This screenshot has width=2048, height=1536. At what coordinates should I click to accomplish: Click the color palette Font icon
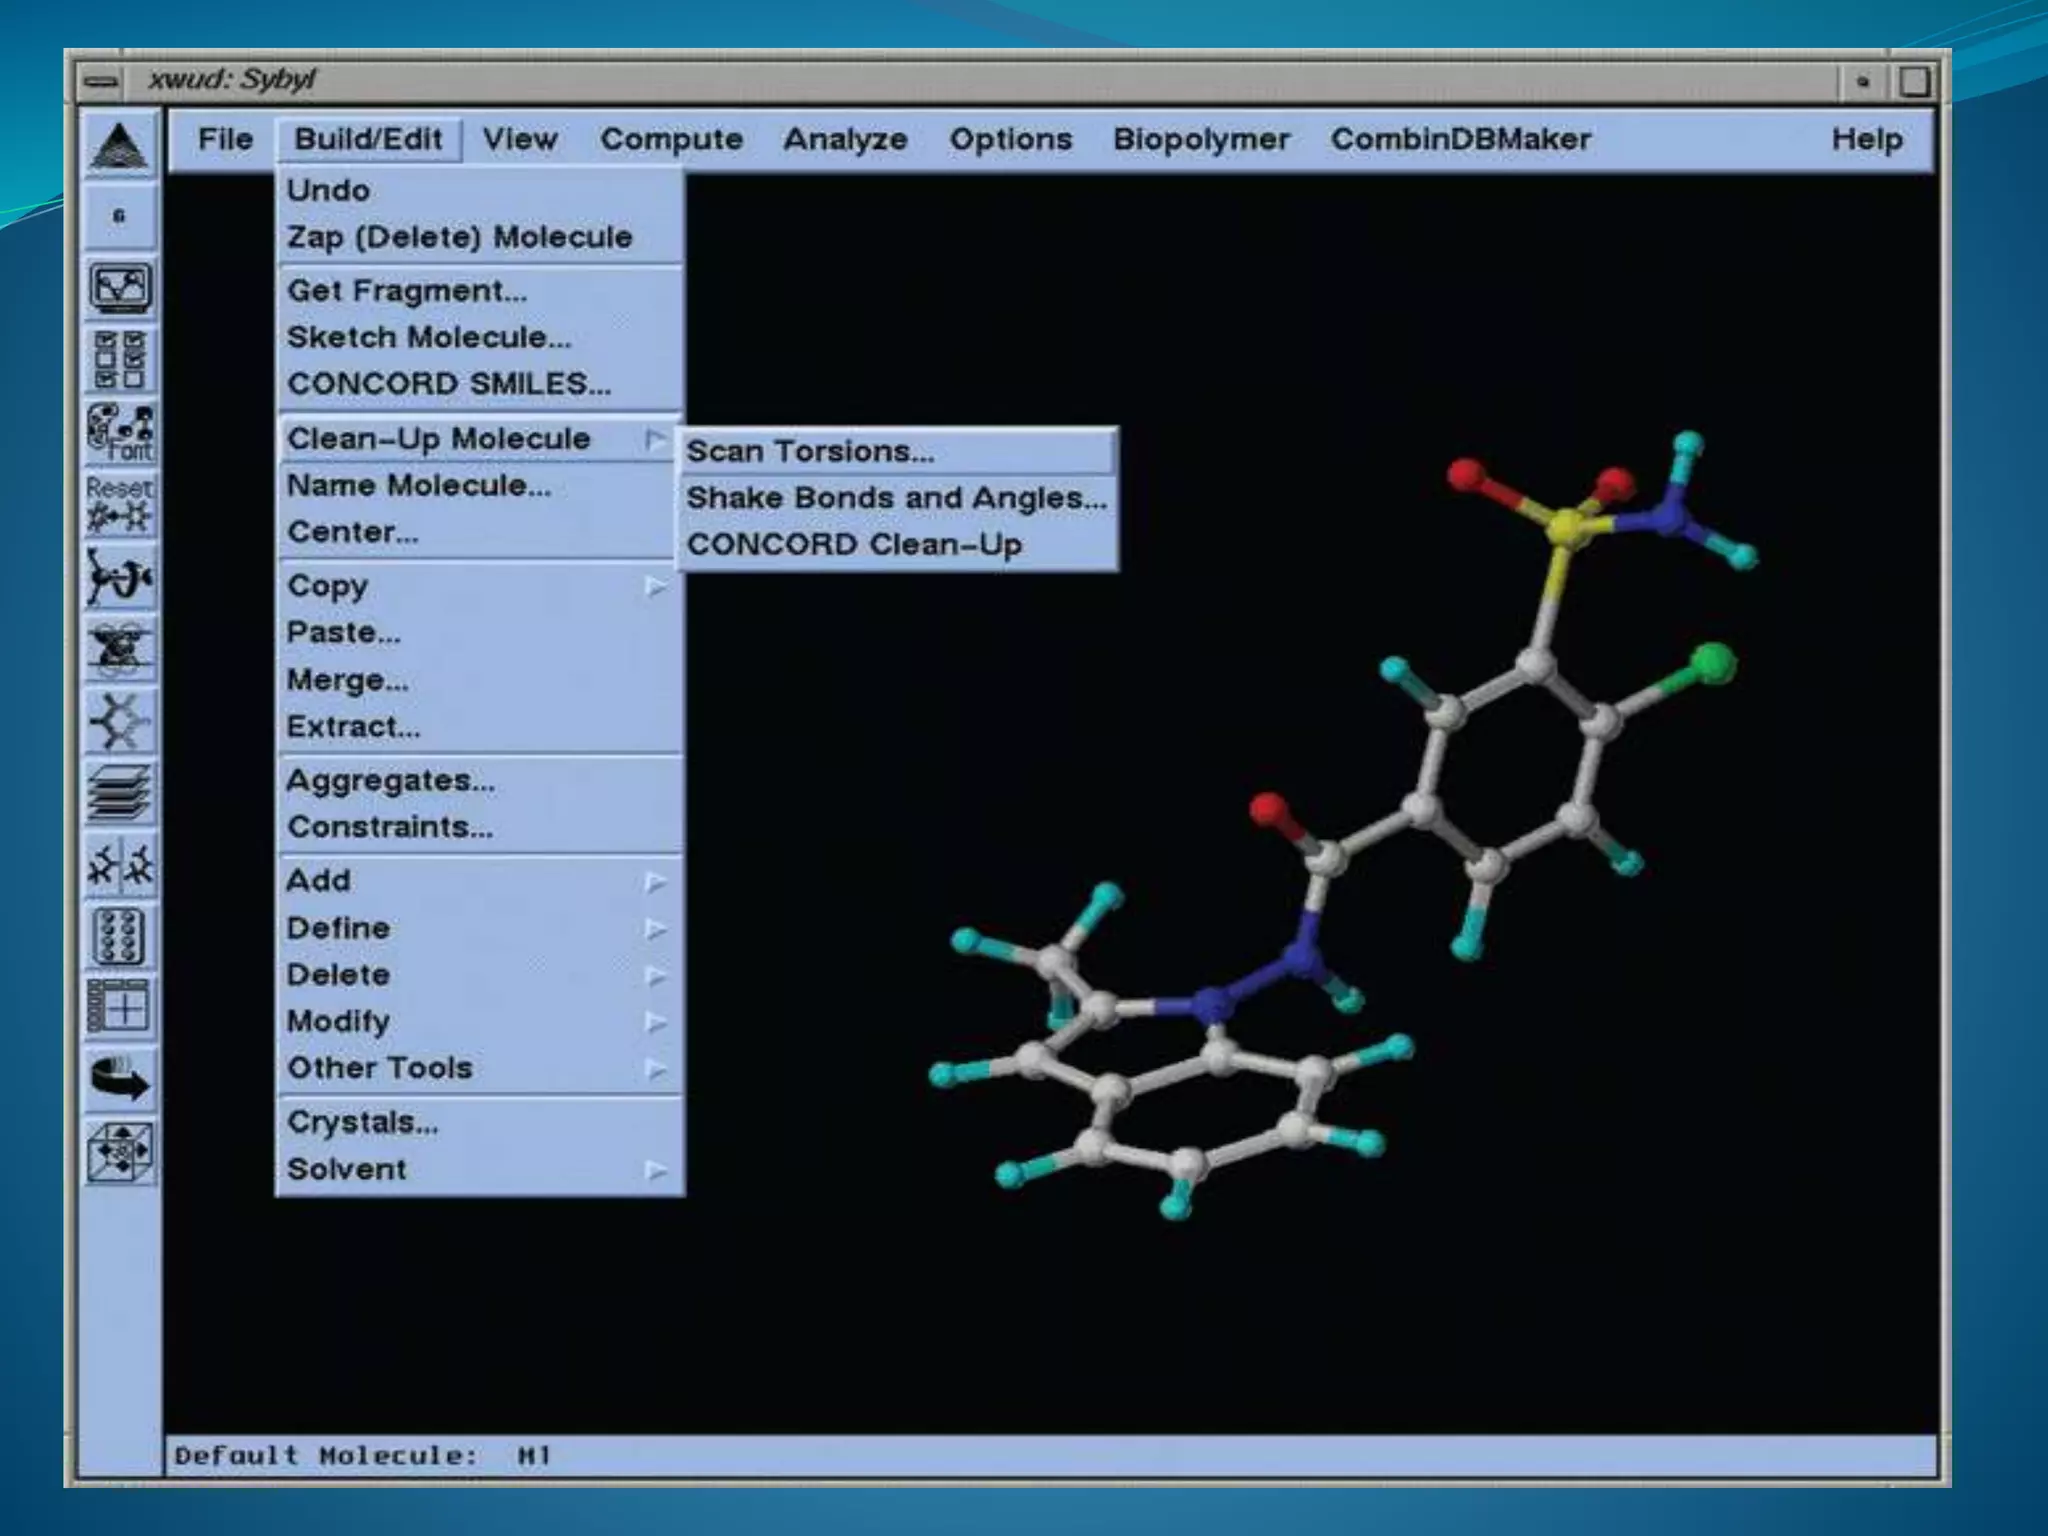[120, 432]
